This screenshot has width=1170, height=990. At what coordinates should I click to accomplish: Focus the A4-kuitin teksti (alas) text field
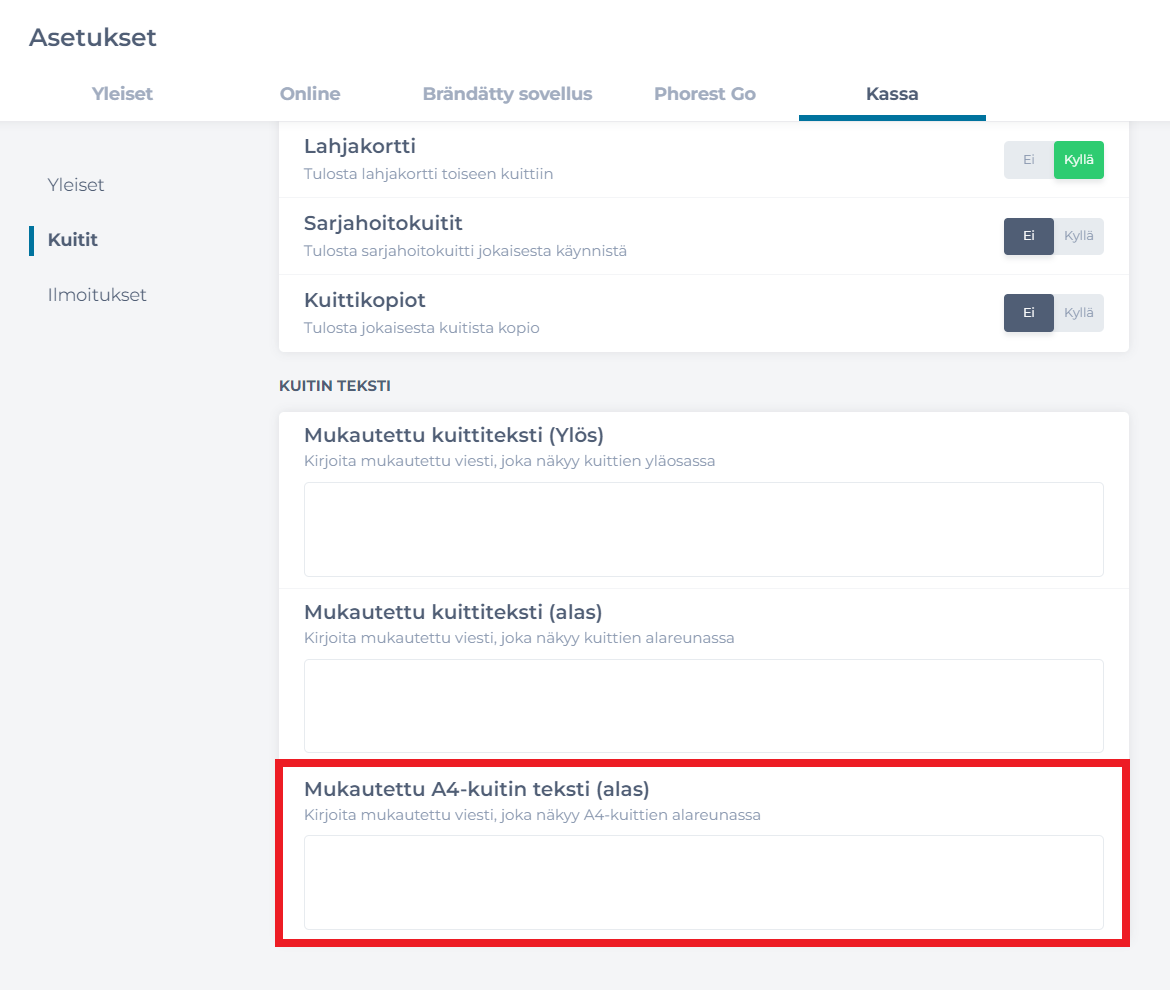tap(703, 882)
